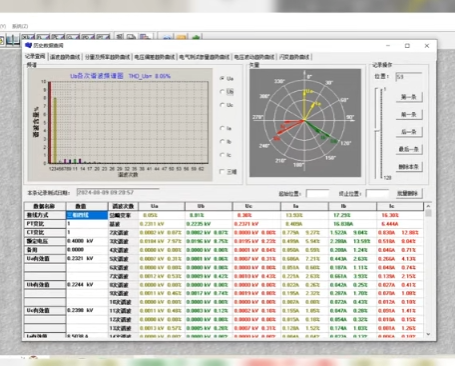The image size is (455, 366).
Task: Click the Ib column header in the table
Action: tap(352, 206)
